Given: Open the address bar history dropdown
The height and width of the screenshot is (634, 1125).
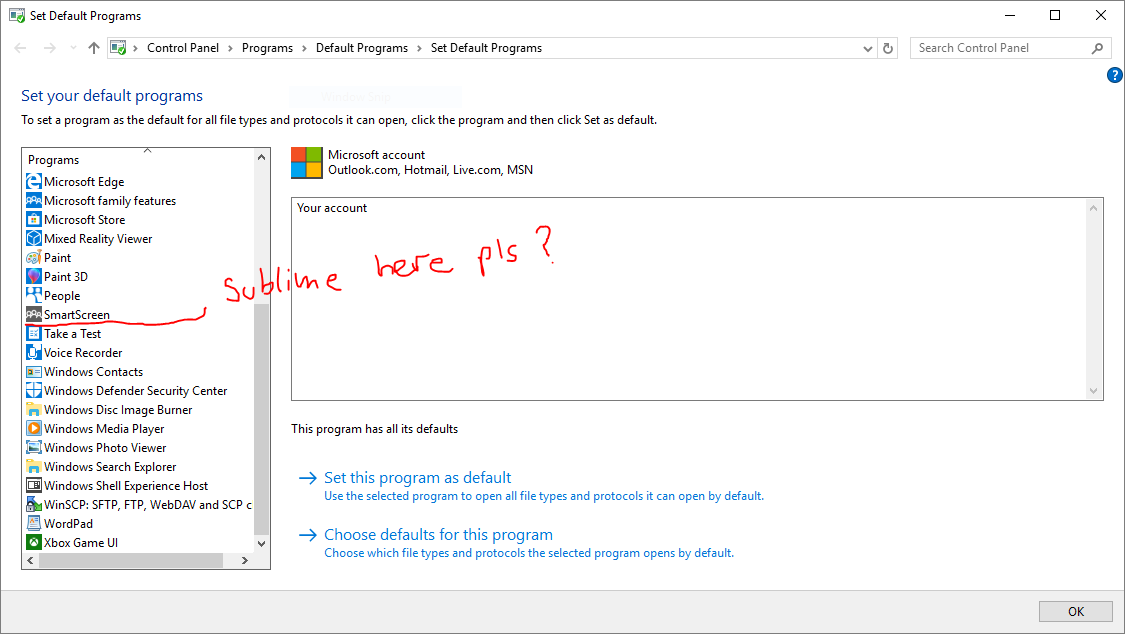Looking at the screenshot, I should tap(867, 48).
